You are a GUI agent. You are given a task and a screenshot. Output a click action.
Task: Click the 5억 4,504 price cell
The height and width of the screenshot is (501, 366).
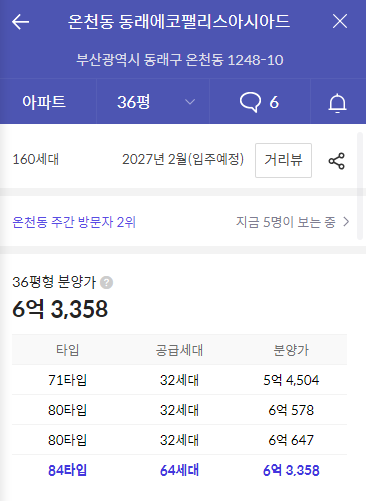[x=291, y=380]
